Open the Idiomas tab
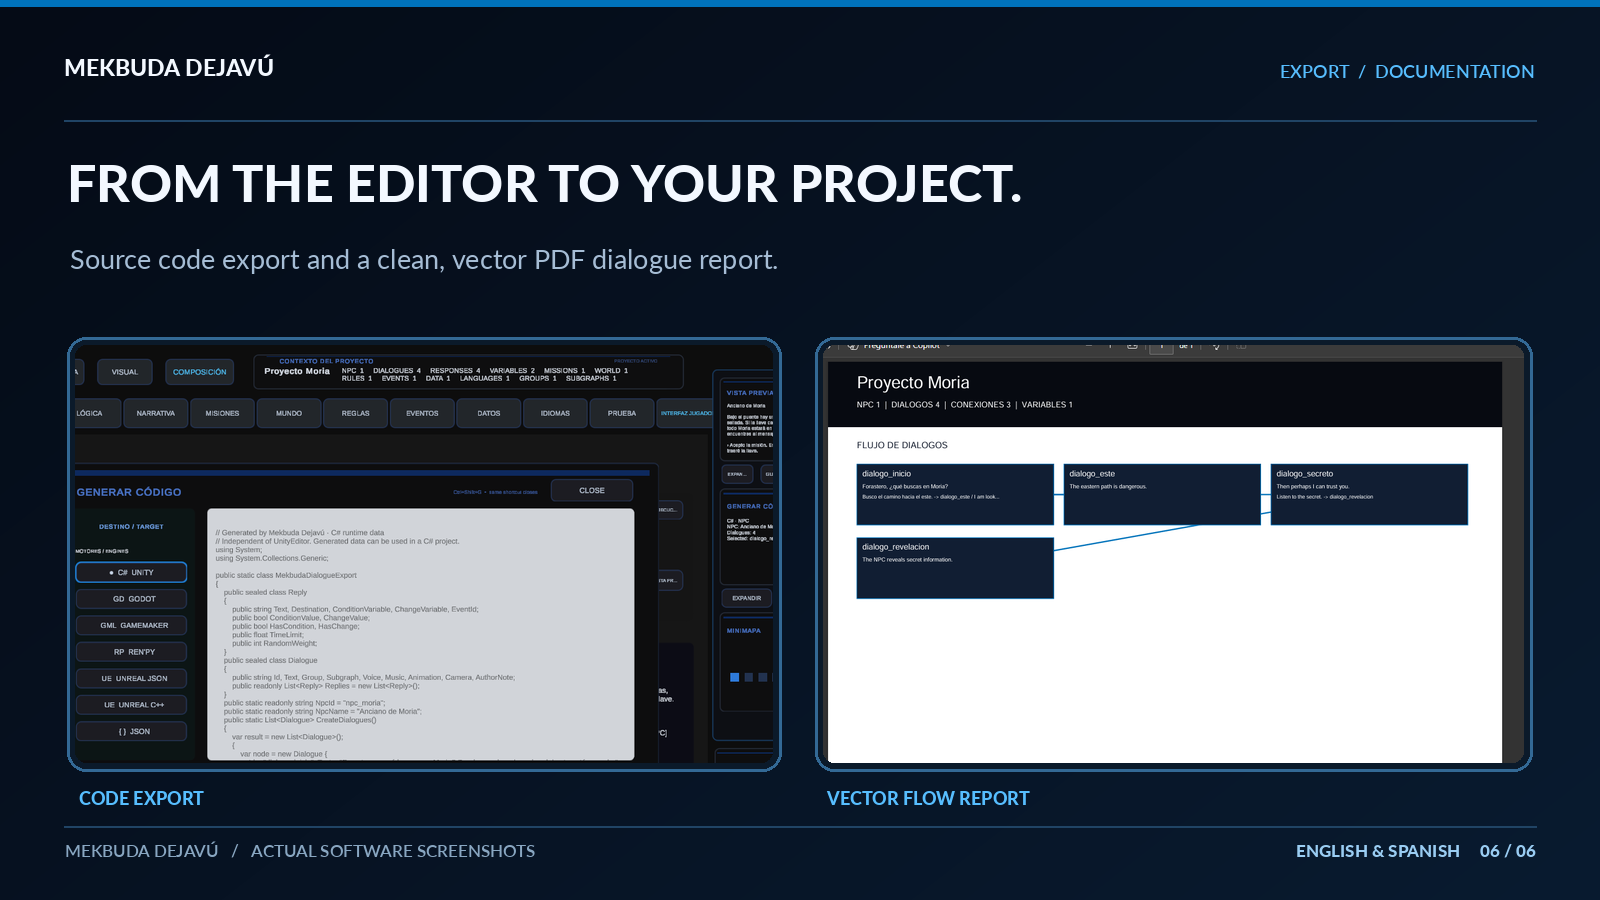 (x=555, y=413)
